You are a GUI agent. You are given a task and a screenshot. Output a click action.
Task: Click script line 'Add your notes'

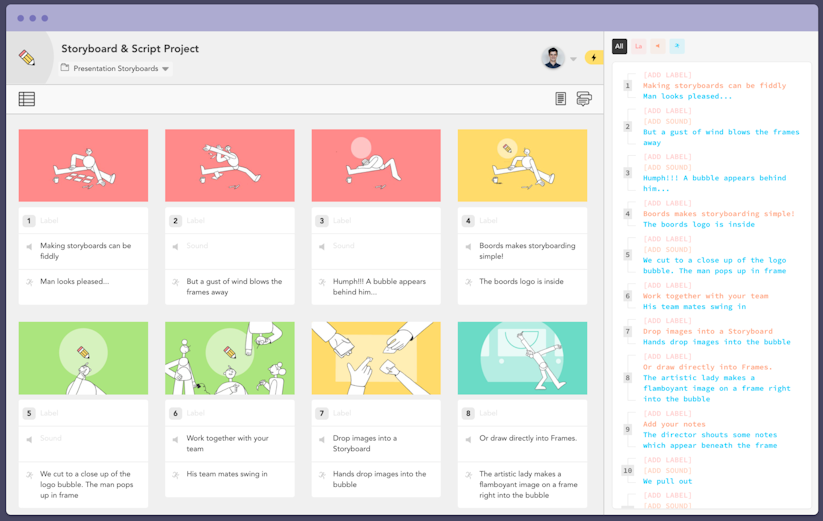[674, 424]
